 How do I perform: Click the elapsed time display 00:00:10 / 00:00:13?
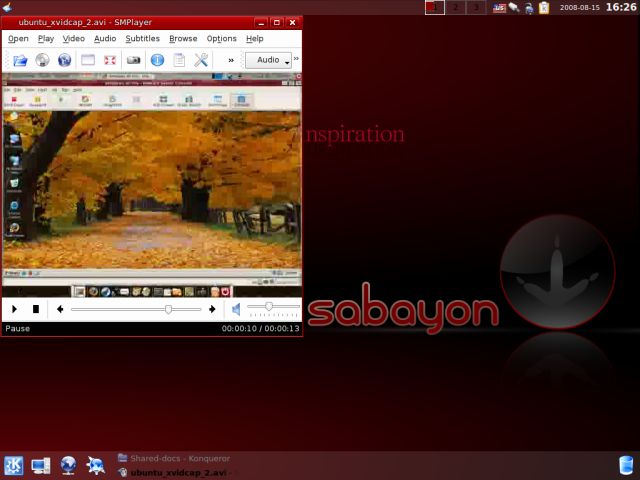260,329
